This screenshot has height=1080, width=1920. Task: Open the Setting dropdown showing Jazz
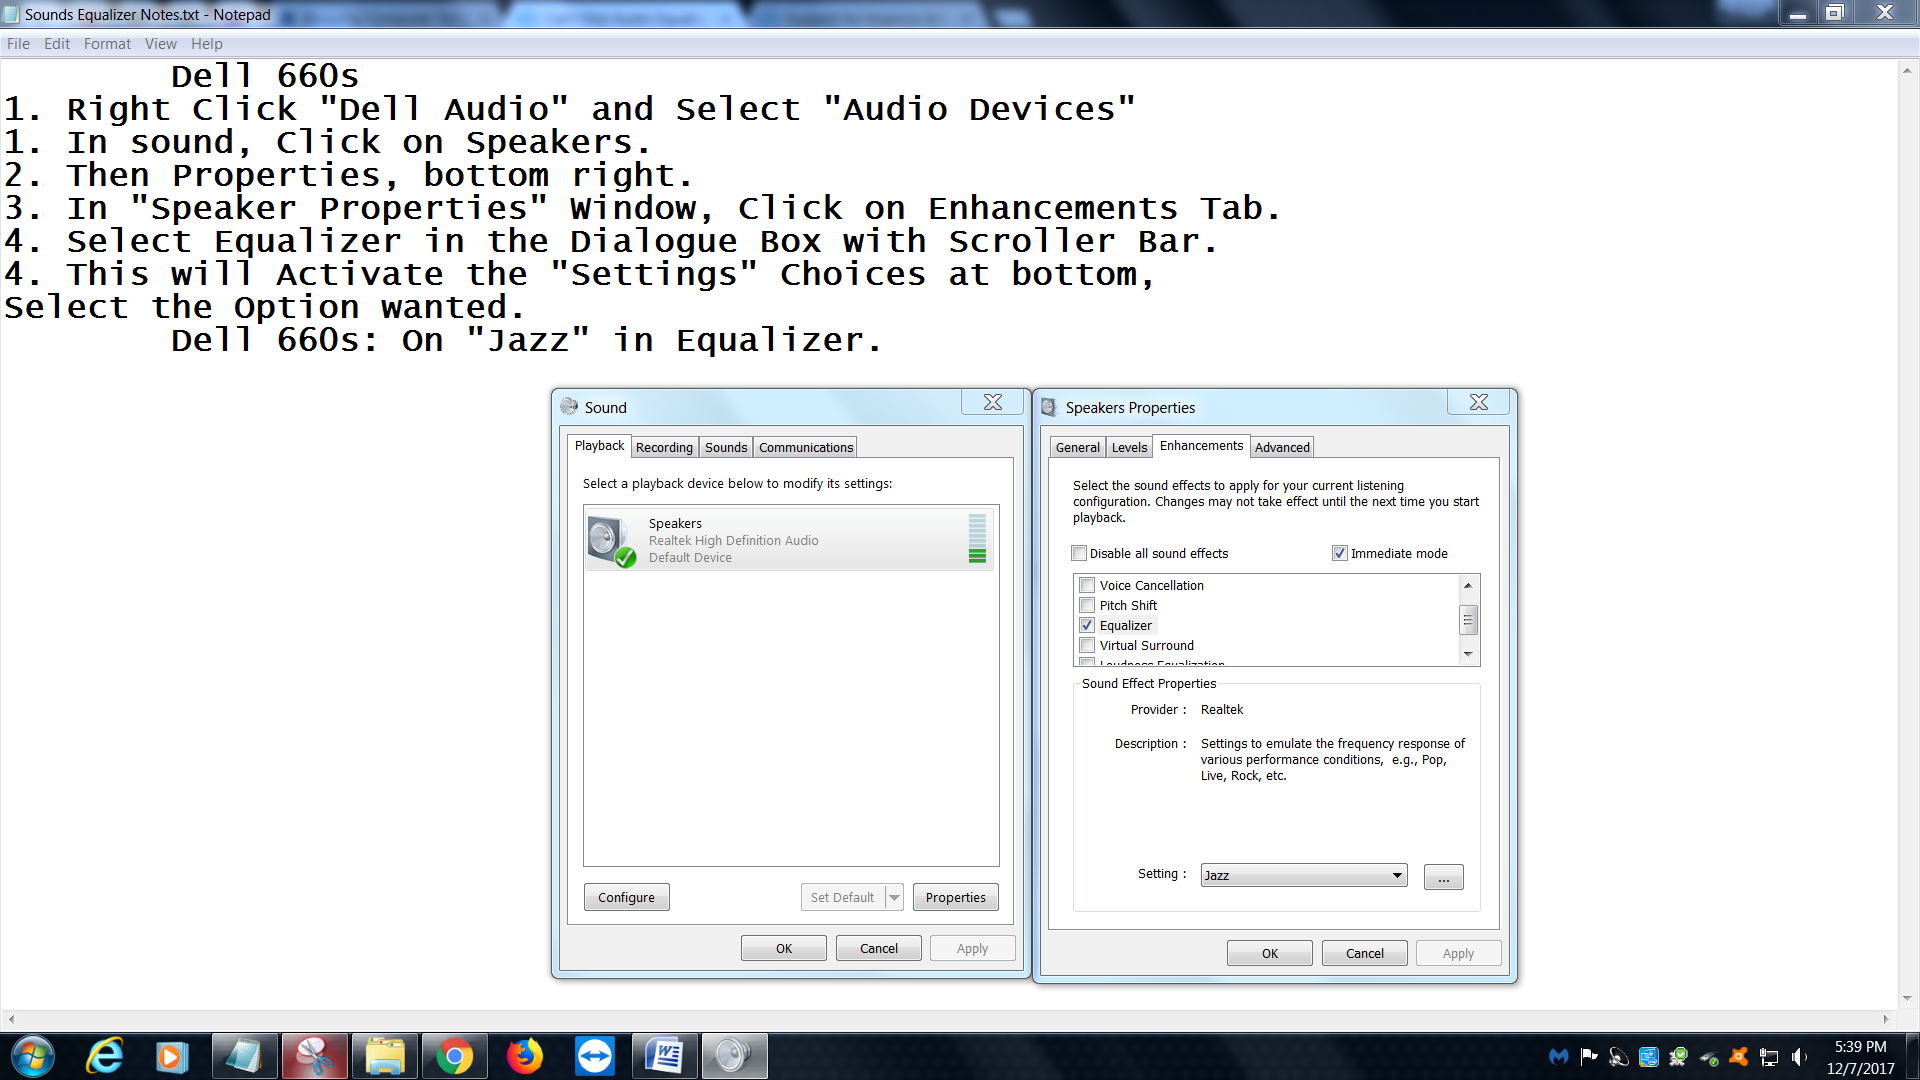[x=1398, y=874]
